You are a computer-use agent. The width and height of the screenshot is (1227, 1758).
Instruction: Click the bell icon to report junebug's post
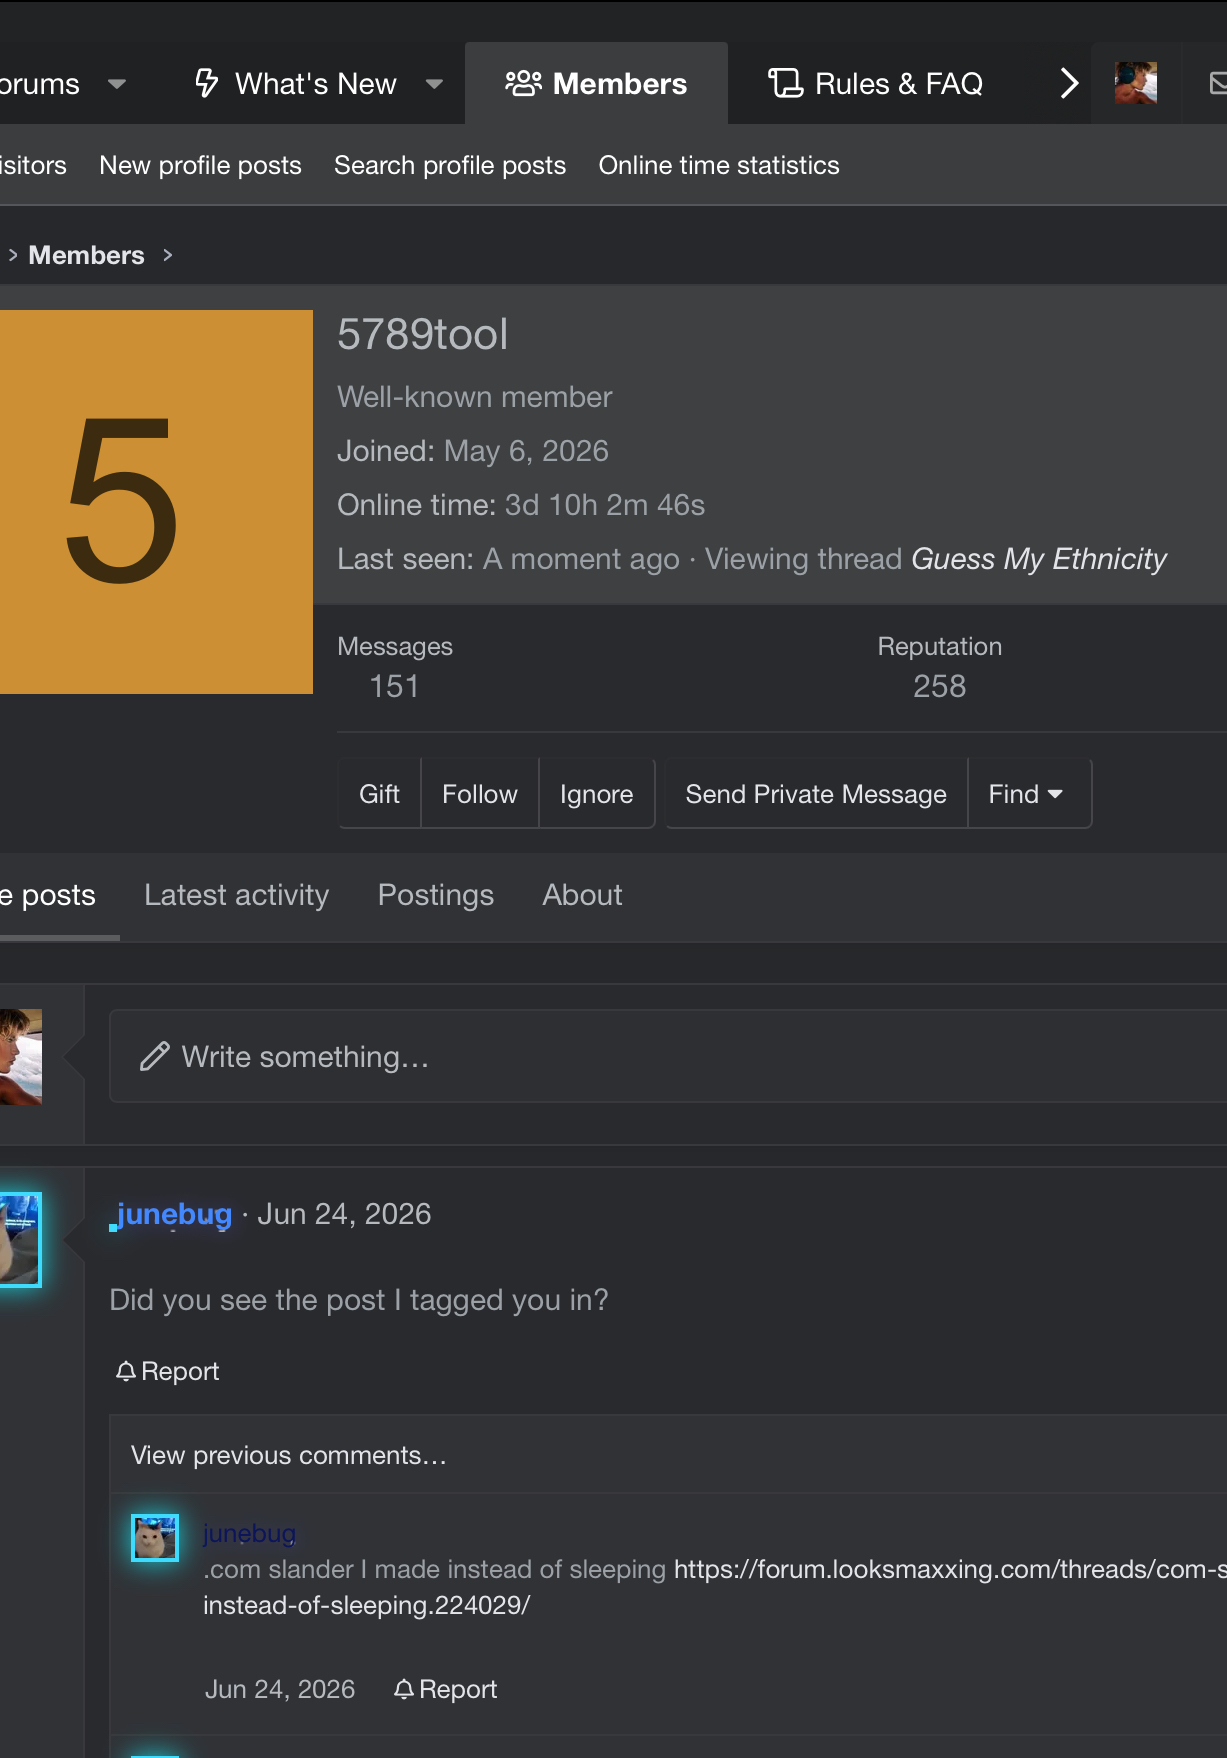coord(126,1371)
